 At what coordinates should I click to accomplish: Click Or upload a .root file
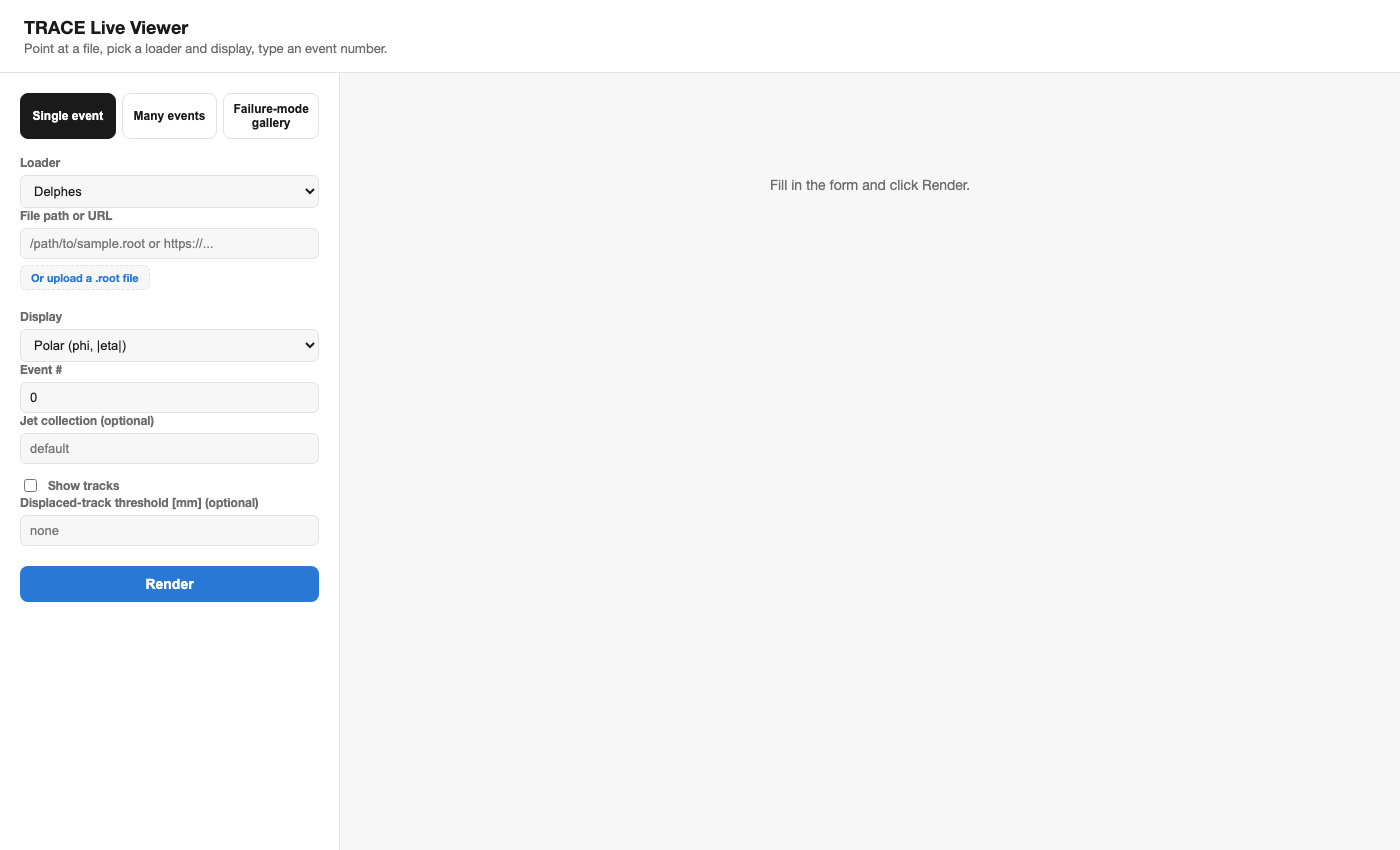tap(85, 278)
